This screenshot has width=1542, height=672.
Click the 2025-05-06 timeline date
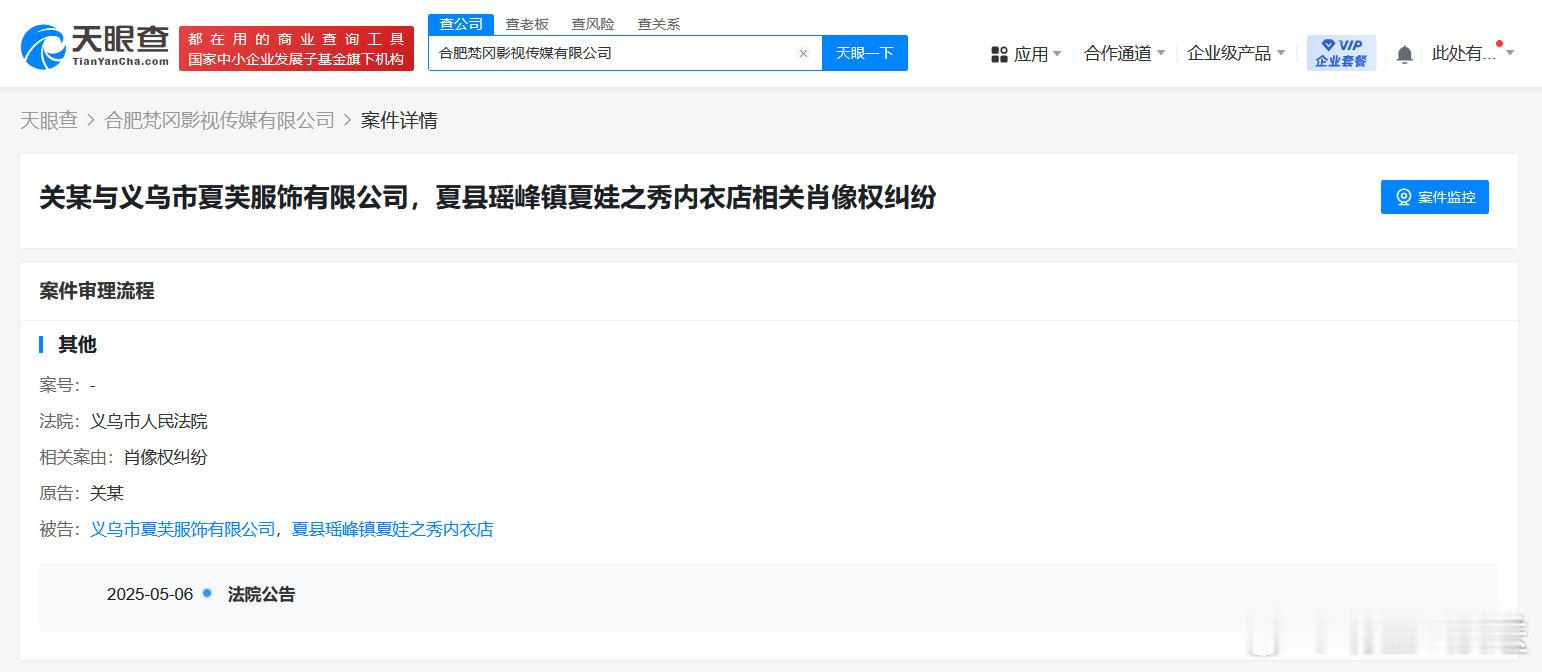pos(150,594)
